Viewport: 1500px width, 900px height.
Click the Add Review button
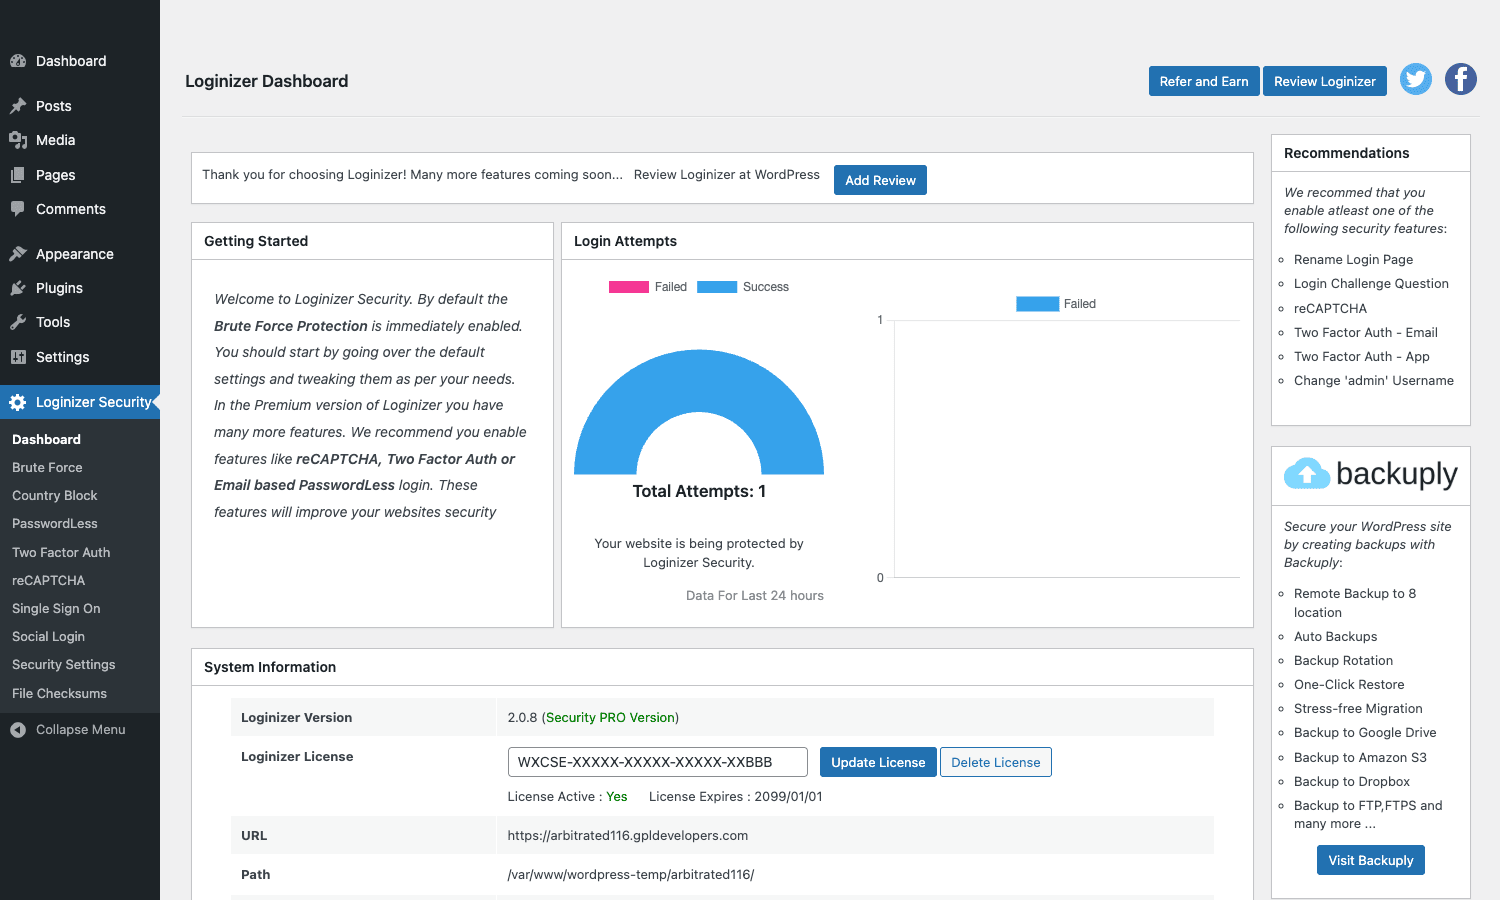(880, 180)
